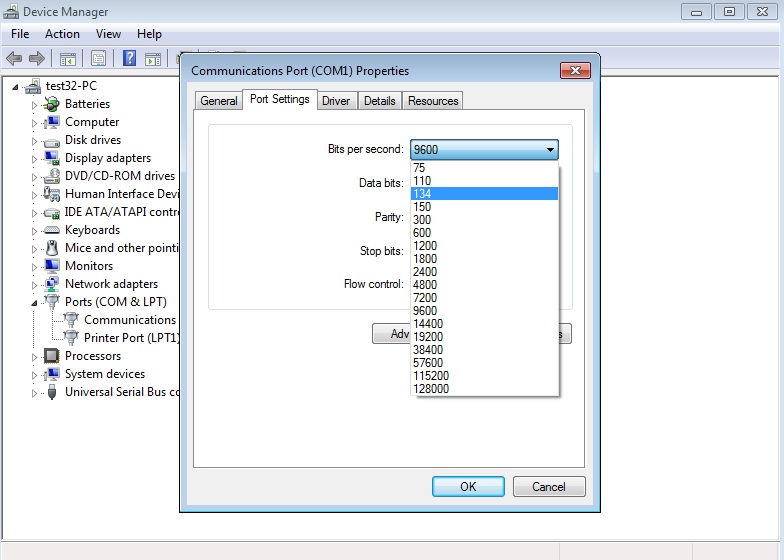The width and height of the screenshot is (784, 560).
Task: Expand the Monitors tree node
Action: [34, 266]
